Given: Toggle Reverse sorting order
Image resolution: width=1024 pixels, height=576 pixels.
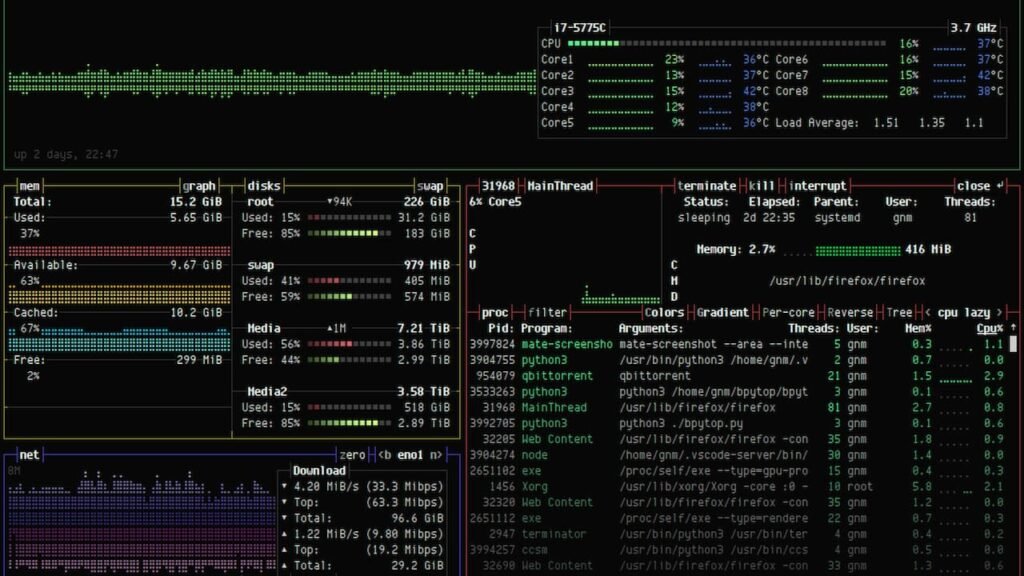Looking at the screenshot, I should click(850, 312).
